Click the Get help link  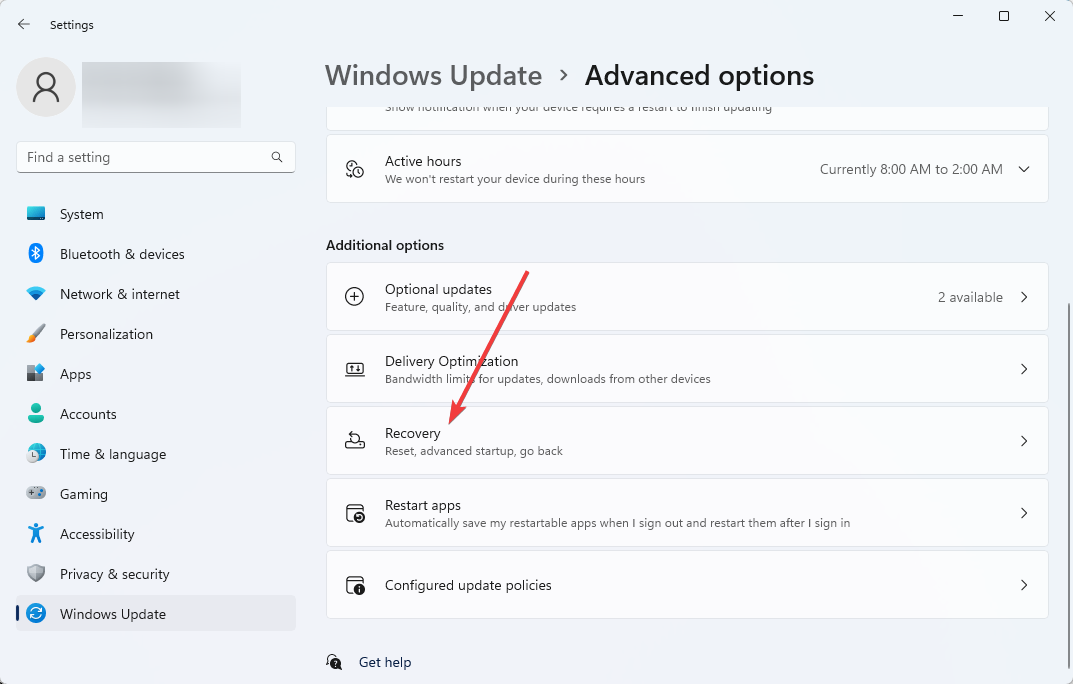[x=385, y=662]
